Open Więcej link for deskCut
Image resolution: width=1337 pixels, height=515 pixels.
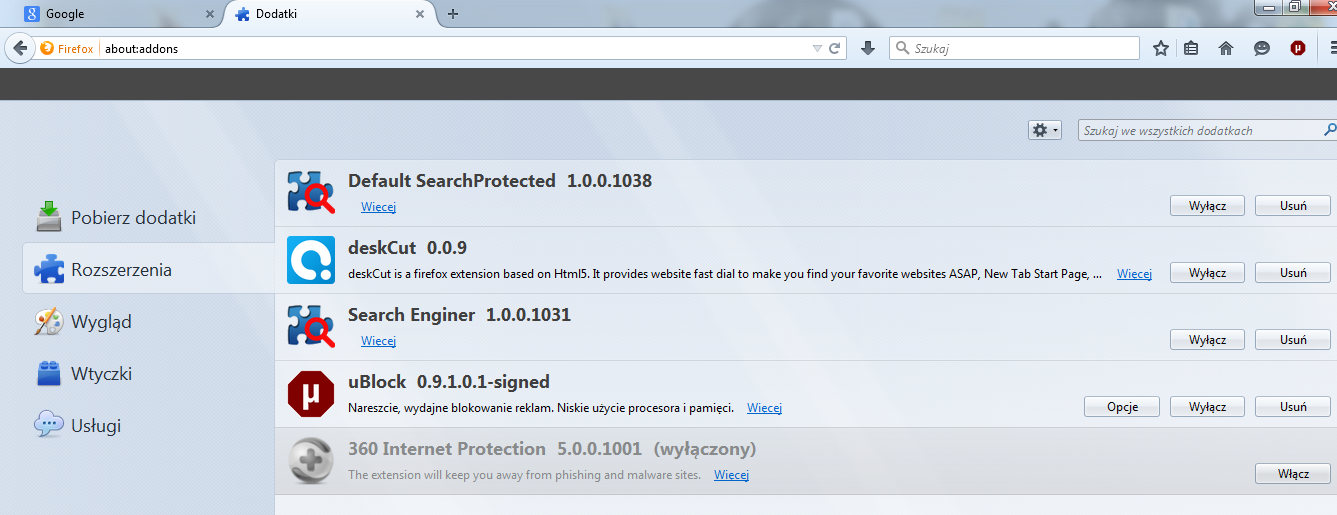[x=1135, y=274]
